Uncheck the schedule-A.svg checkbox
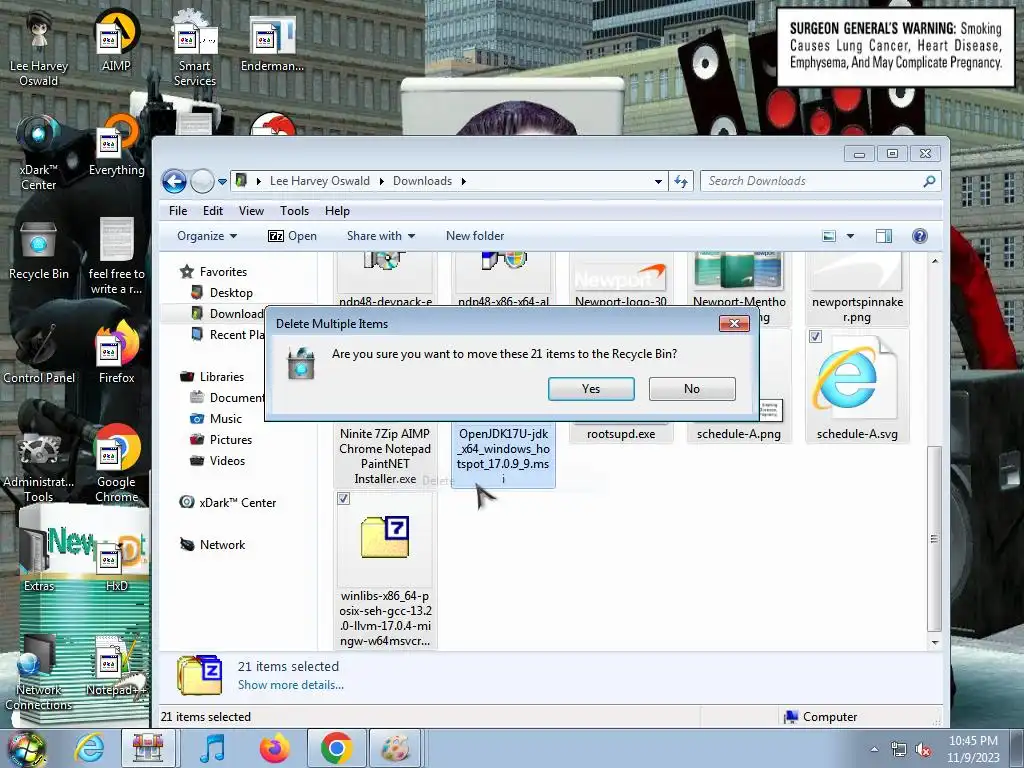 point(815,336)
